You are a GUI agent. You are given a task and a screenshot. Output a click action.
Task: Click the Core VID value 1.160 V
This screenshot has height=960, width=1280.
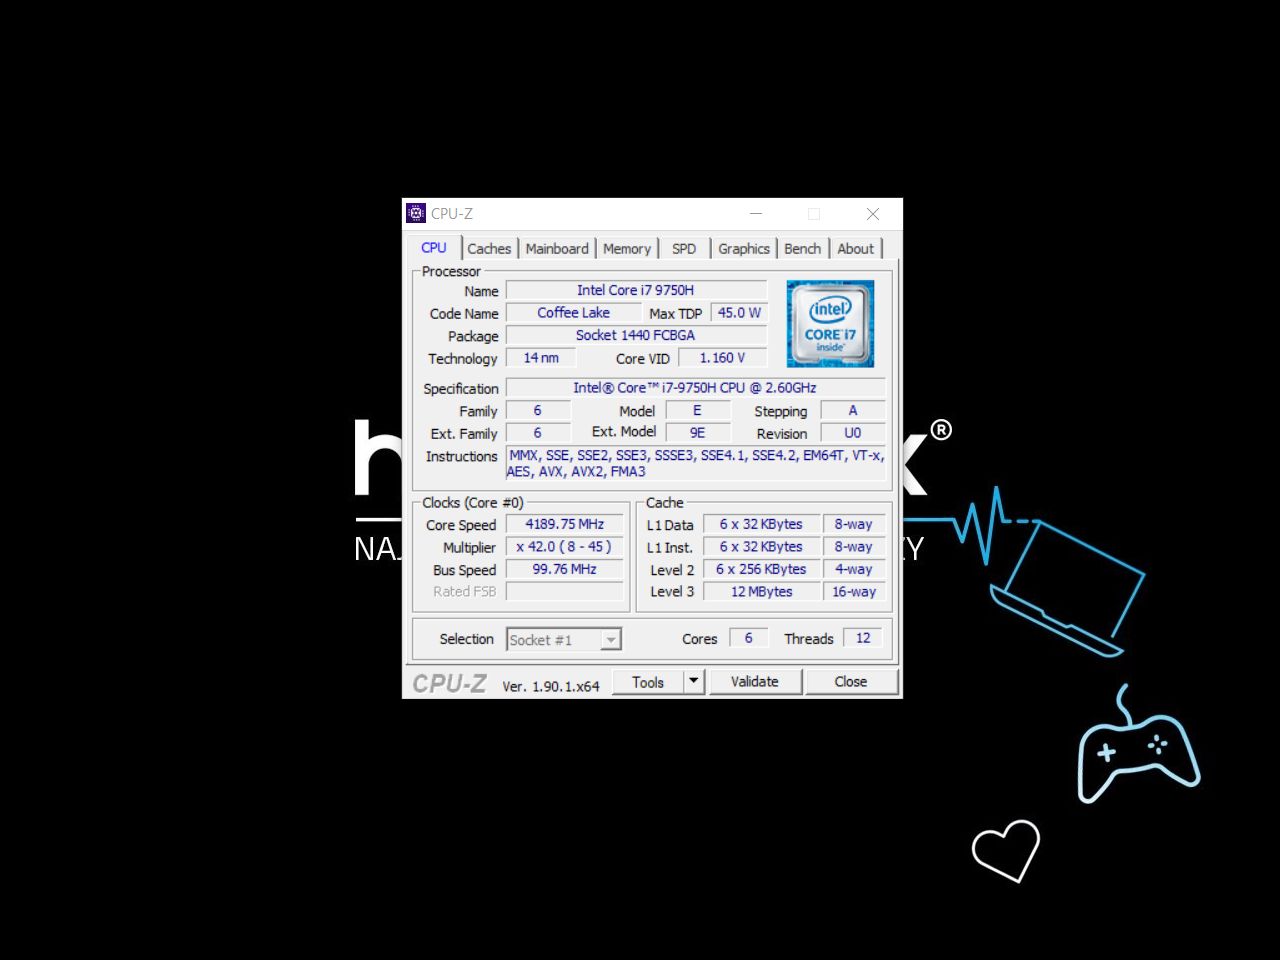[722, 358]
